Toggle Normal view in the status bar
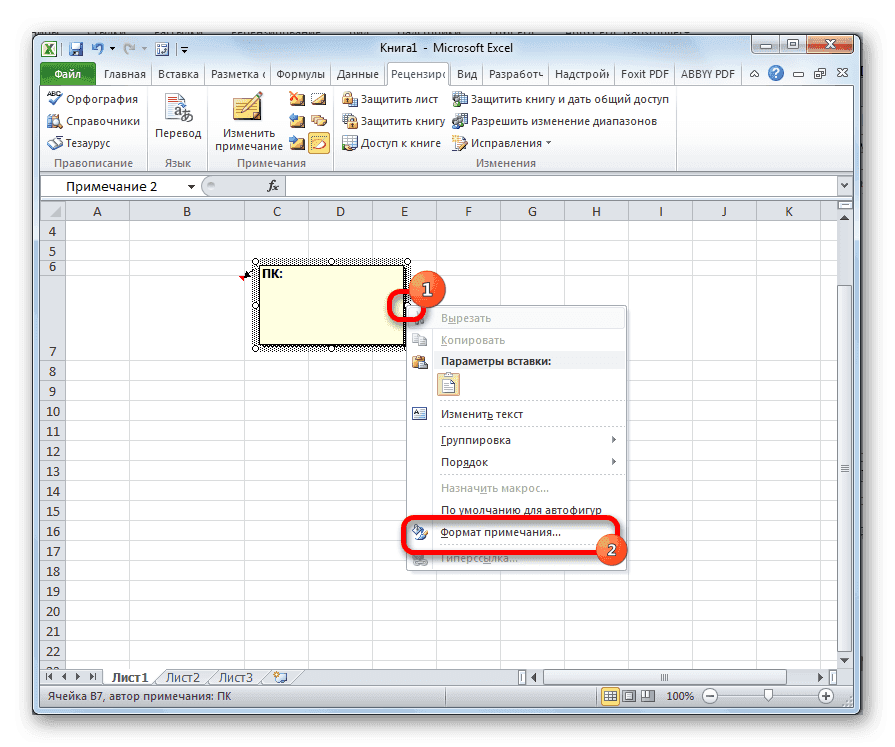Image resolution: width=895 pixels, height=747 pixels. click(x=609, y=696)
